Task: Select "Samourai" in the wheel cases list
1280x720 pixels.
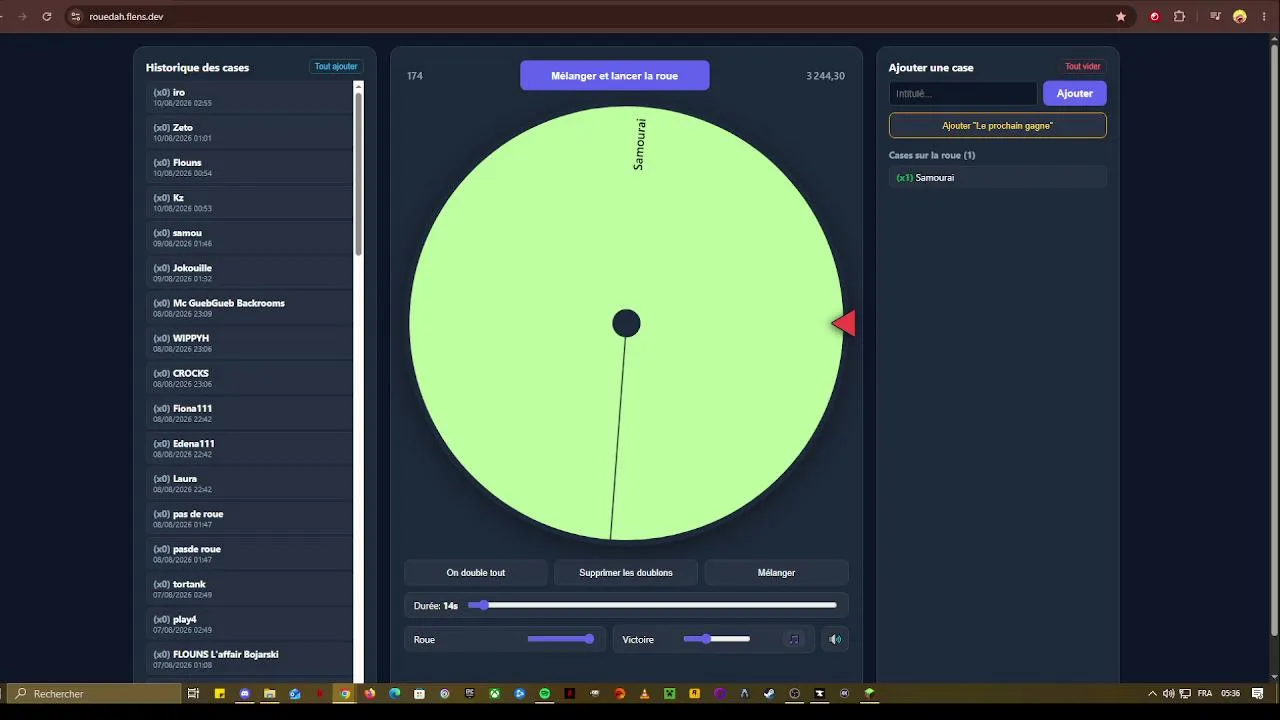Action: 998,177
